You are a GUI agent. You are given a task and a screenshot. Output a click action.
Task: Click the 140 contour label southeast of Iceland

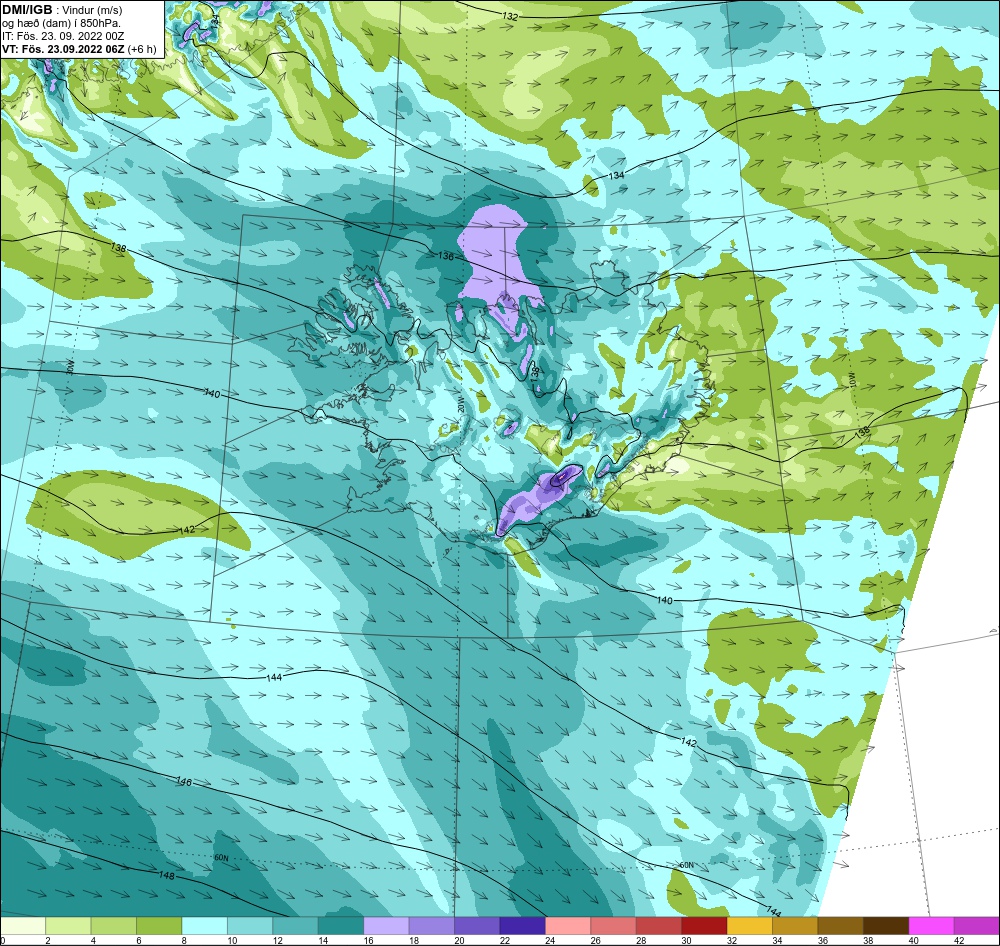[665, 600]
